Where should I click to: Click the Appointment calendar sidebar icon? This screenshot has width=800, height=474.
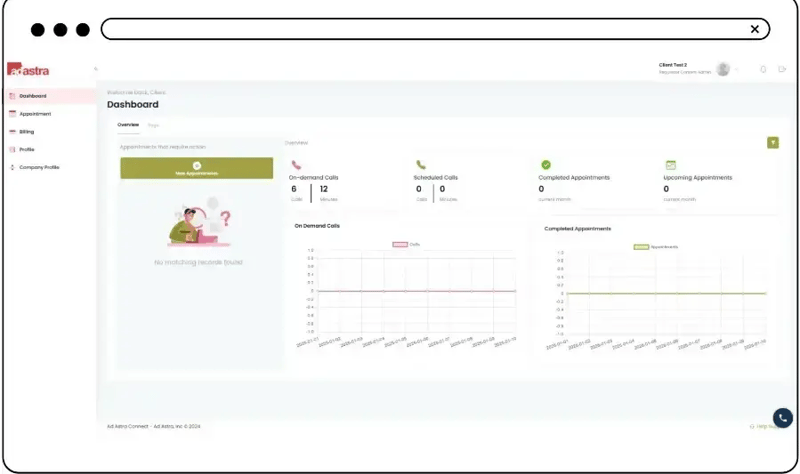12,114
